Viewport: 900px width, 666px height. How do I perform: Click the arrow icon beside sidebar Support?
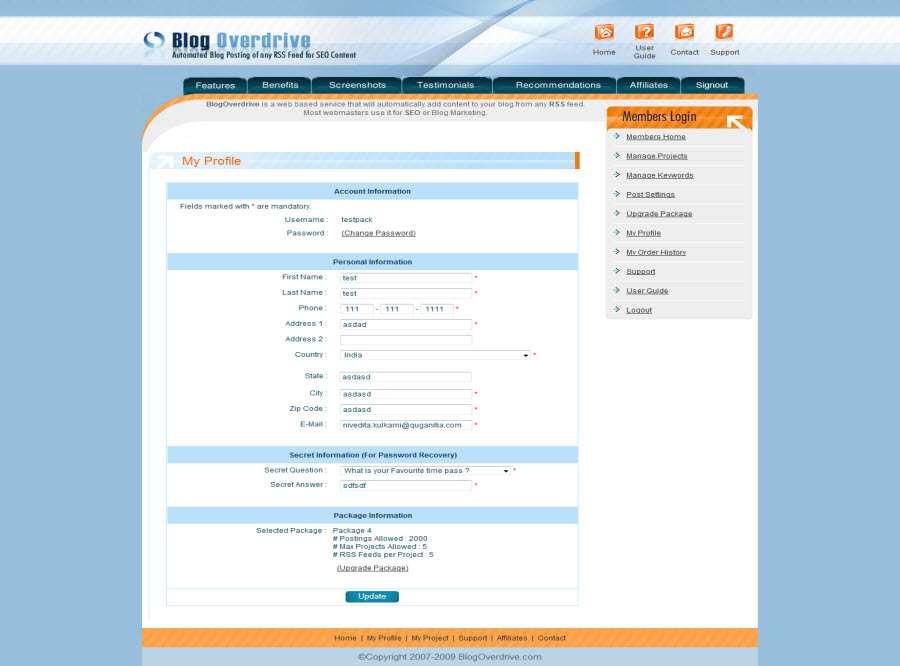click(x=617, y=271)
